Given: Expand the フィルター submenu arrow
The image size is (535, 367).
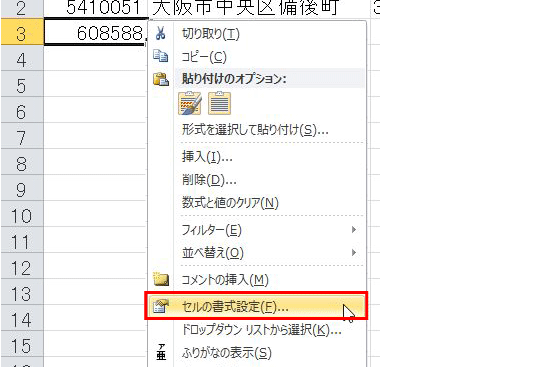Looking at the screenshot, I should point(354,230).
